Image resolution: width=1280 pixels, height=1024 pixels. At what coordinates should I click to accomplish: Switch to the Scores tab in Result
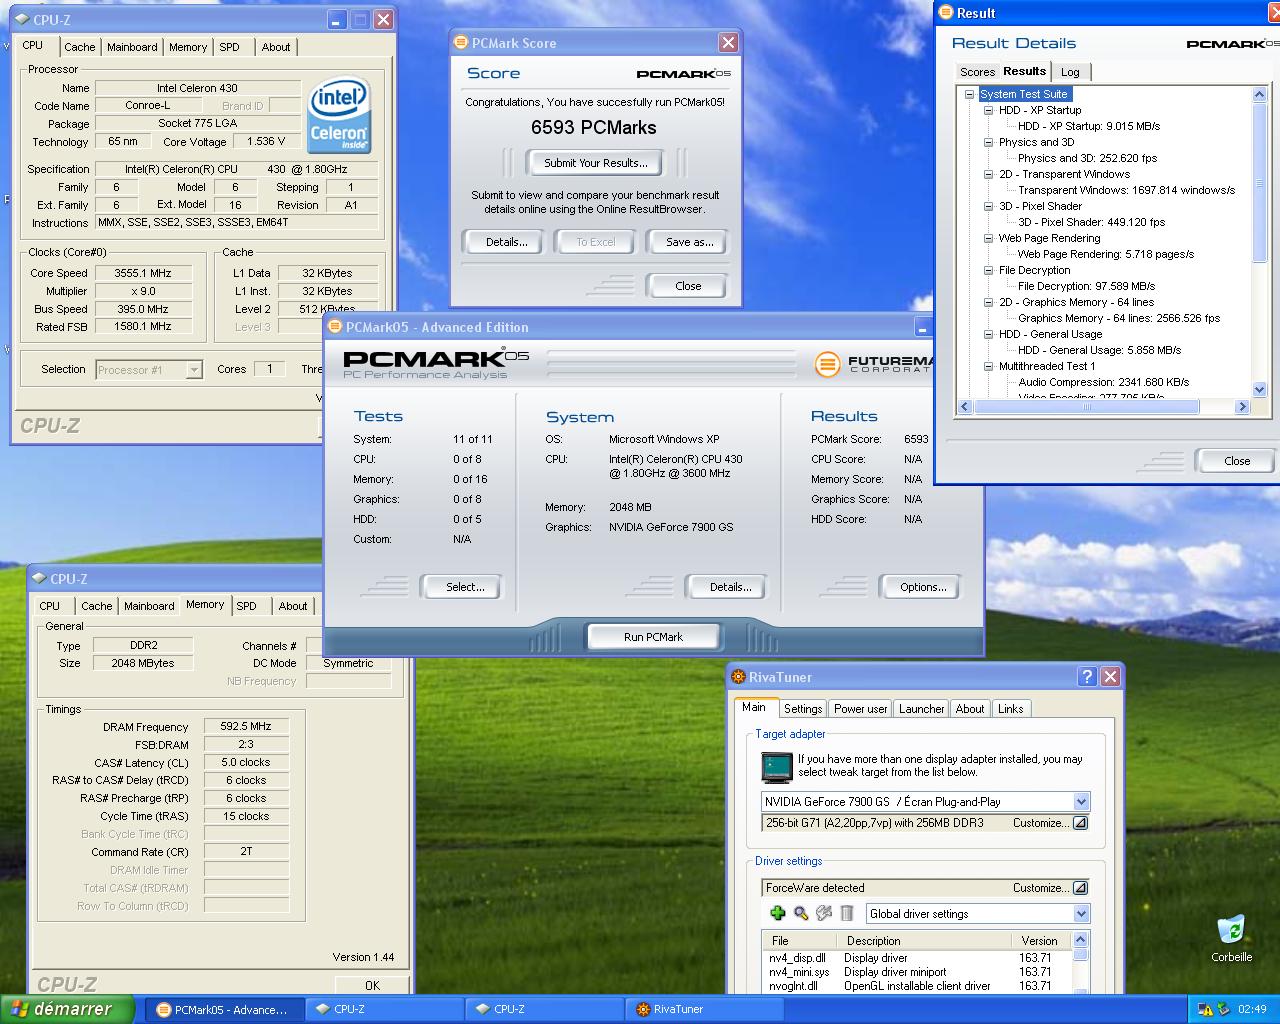click(x=977, y=72)
